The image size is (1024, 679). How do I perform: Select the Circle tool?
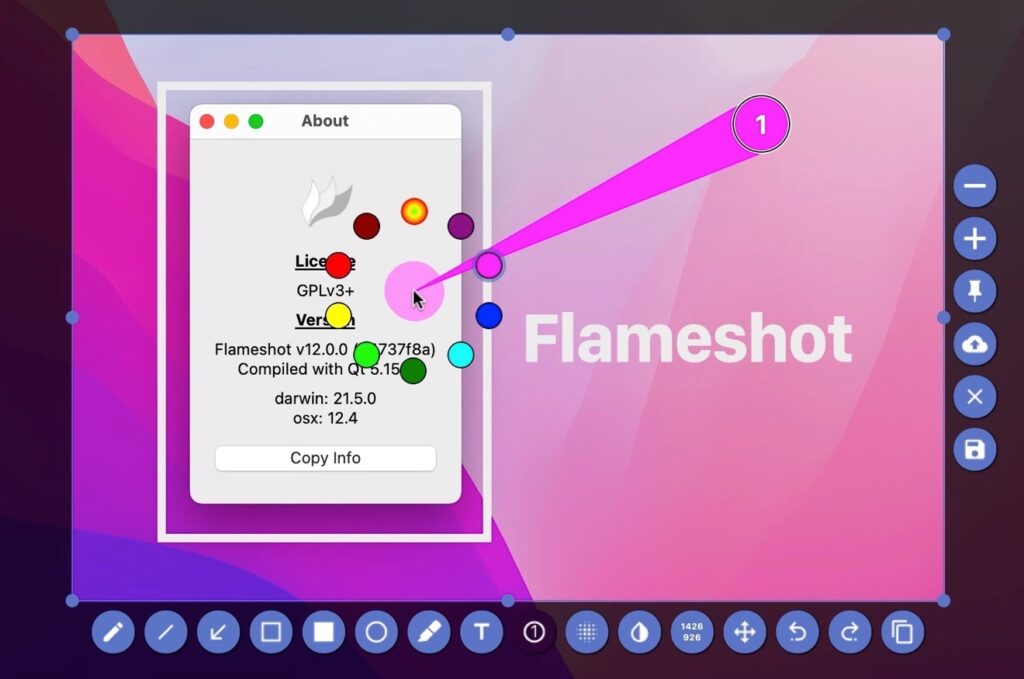pos(376,632)
